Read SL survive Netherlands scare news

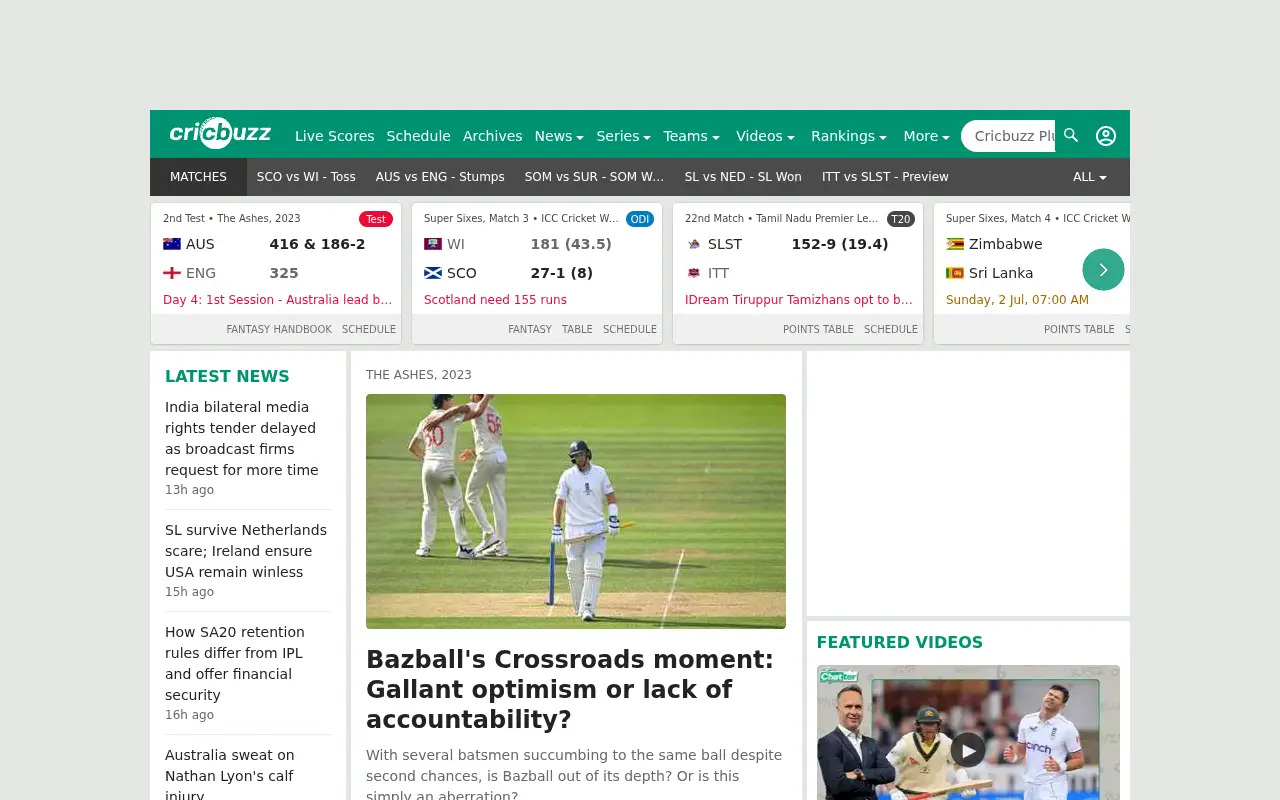click(246, 551)
